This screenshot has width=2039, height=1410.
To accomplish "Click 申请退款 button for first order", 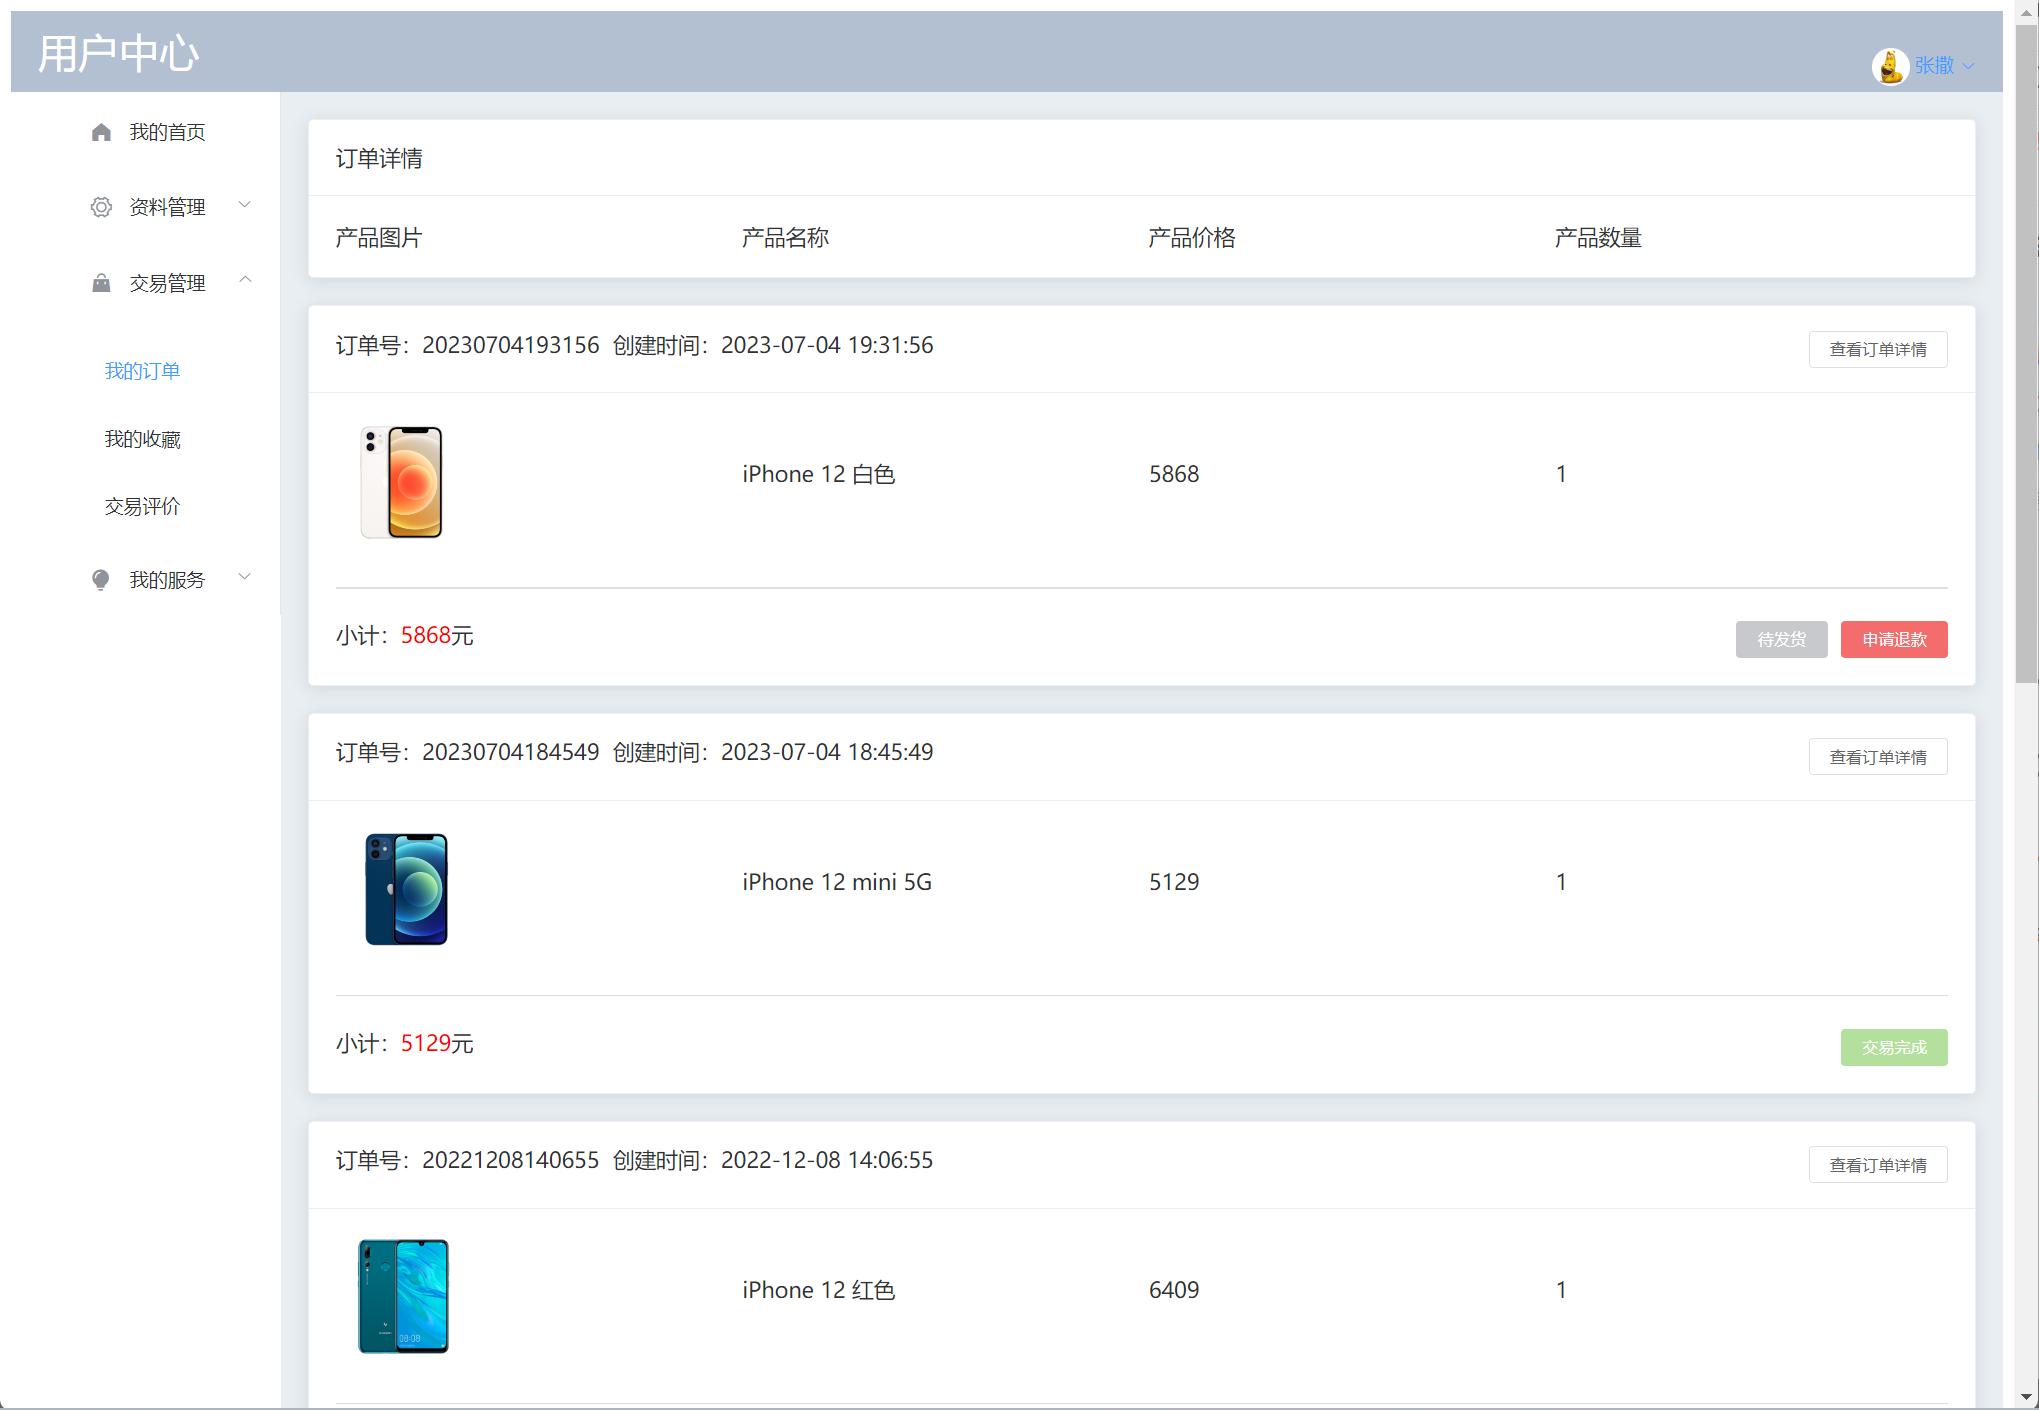I will point(1894,639).
